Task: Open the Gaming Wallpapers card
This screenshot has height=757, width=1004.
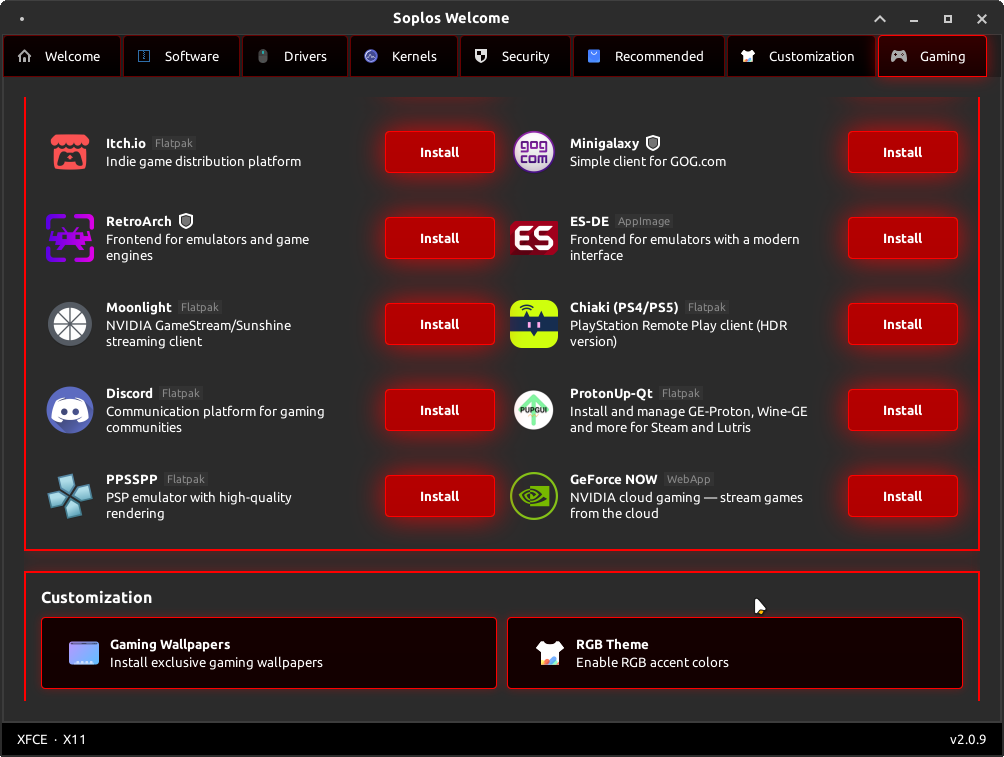Action: tap(269, 653)
